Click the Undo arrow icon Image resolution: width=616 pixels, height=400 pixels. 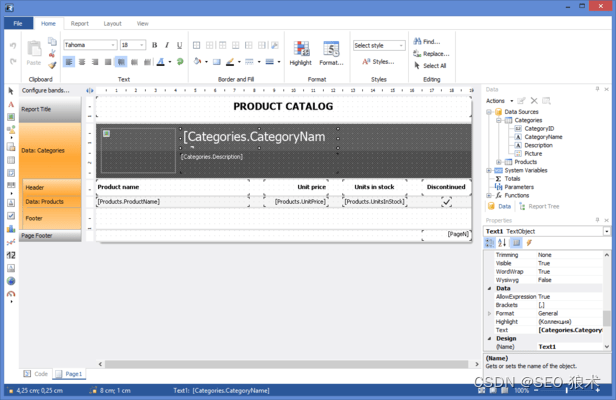tap(13, 45)
